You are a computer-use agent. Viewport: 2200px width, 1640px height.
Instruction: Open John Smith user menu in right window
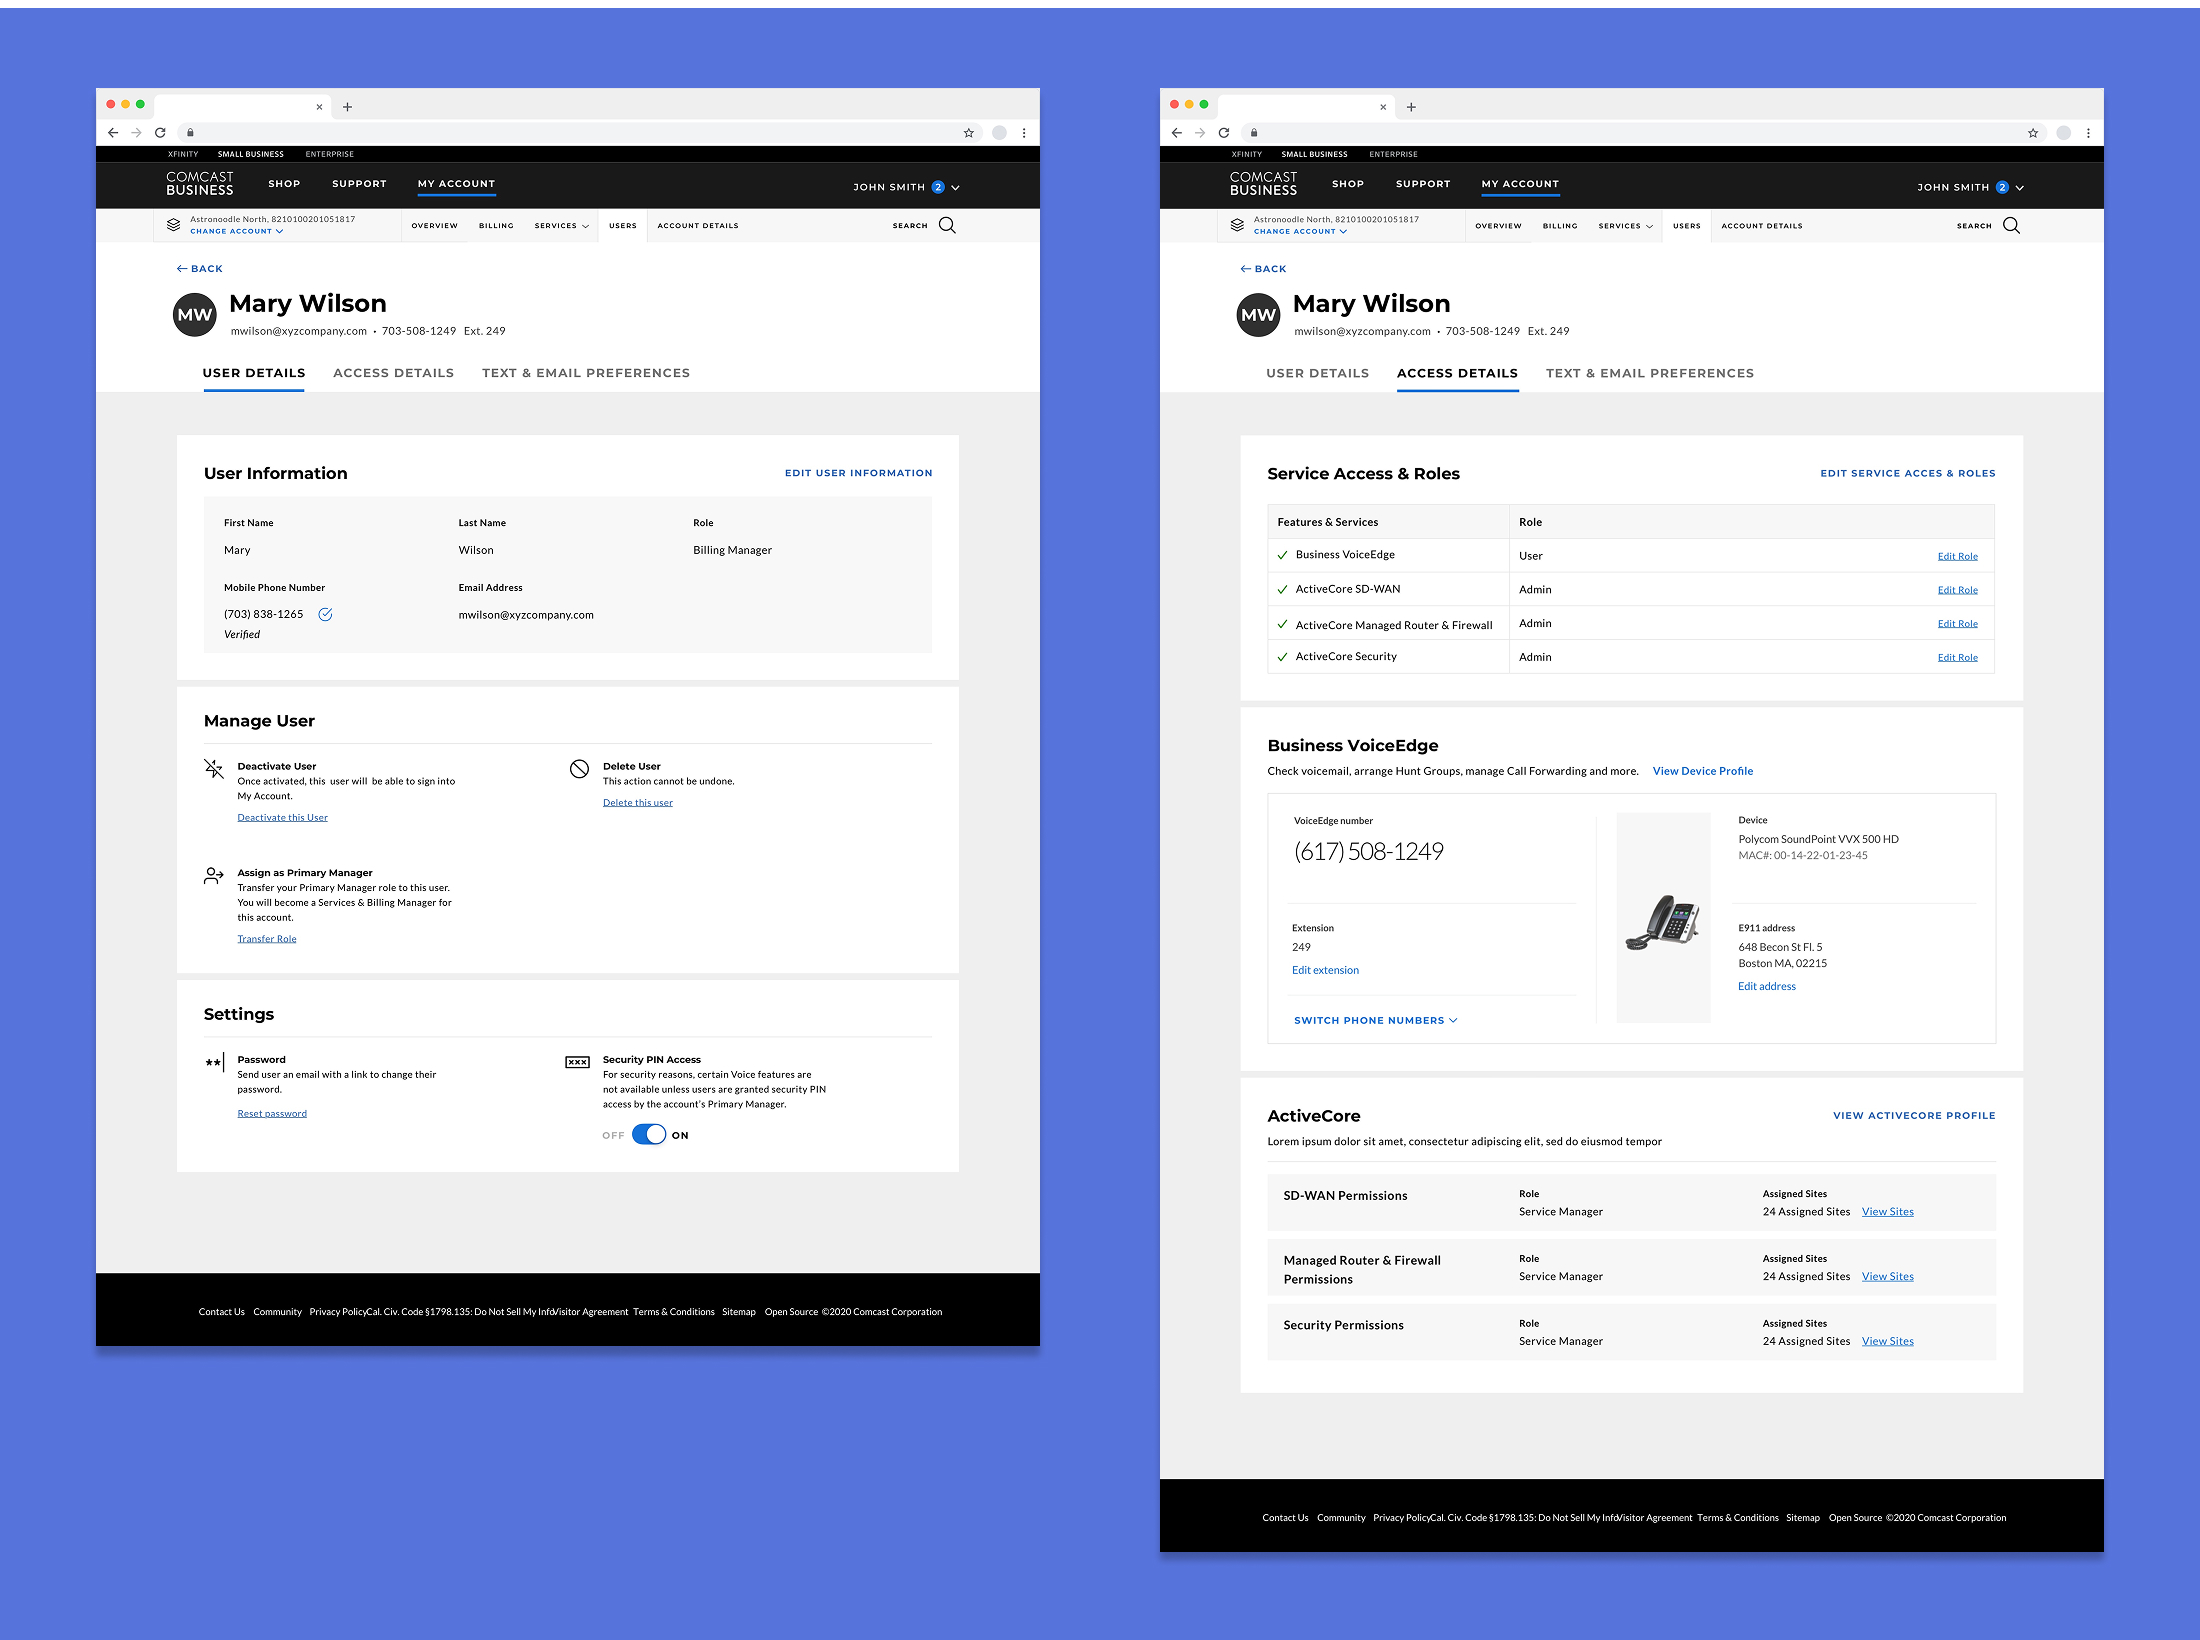click(1970, 187)
